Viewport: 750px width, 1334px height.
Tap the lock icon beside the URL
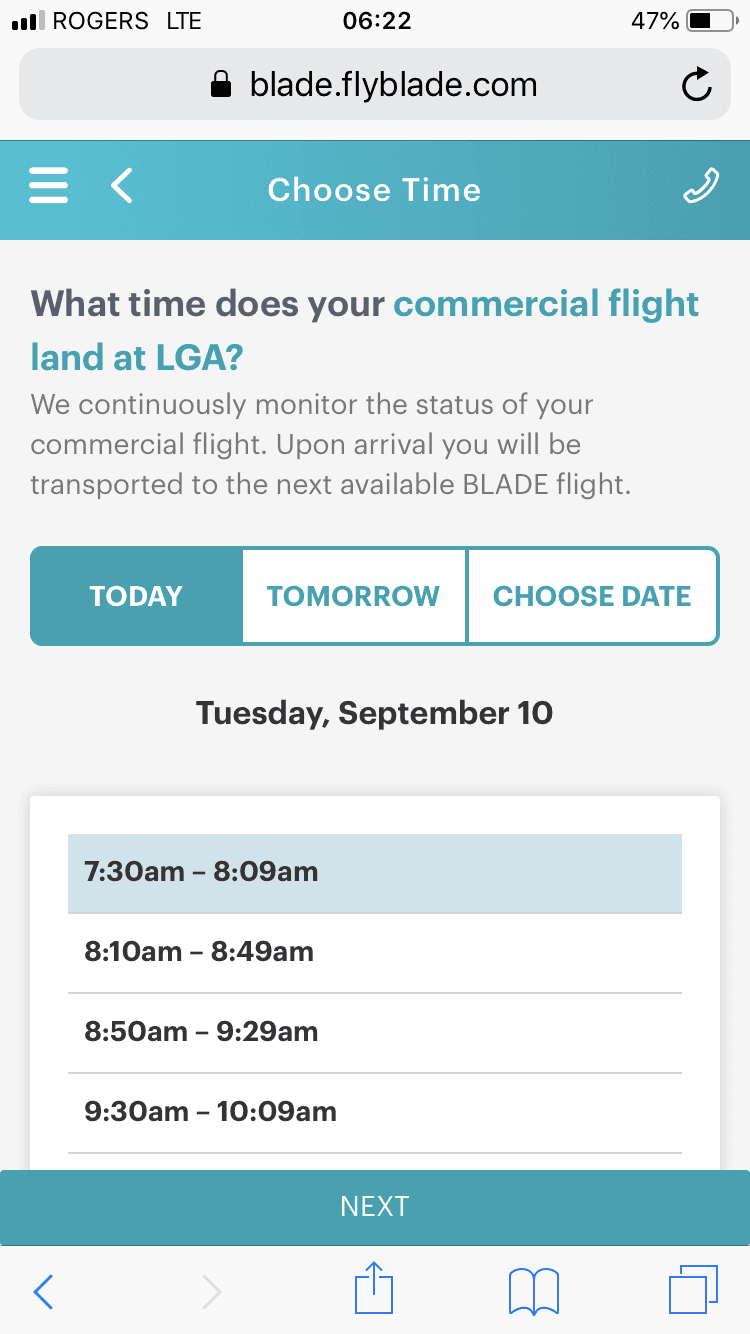221,86
